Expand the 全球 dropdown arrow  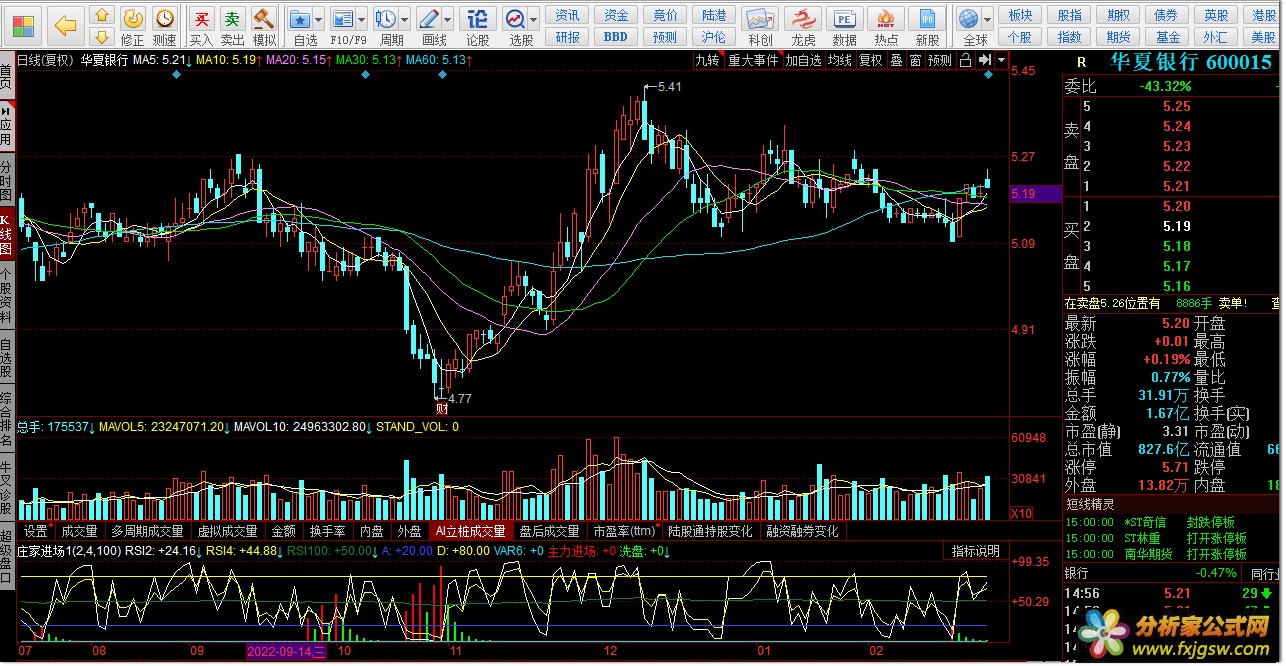[987, 19]
